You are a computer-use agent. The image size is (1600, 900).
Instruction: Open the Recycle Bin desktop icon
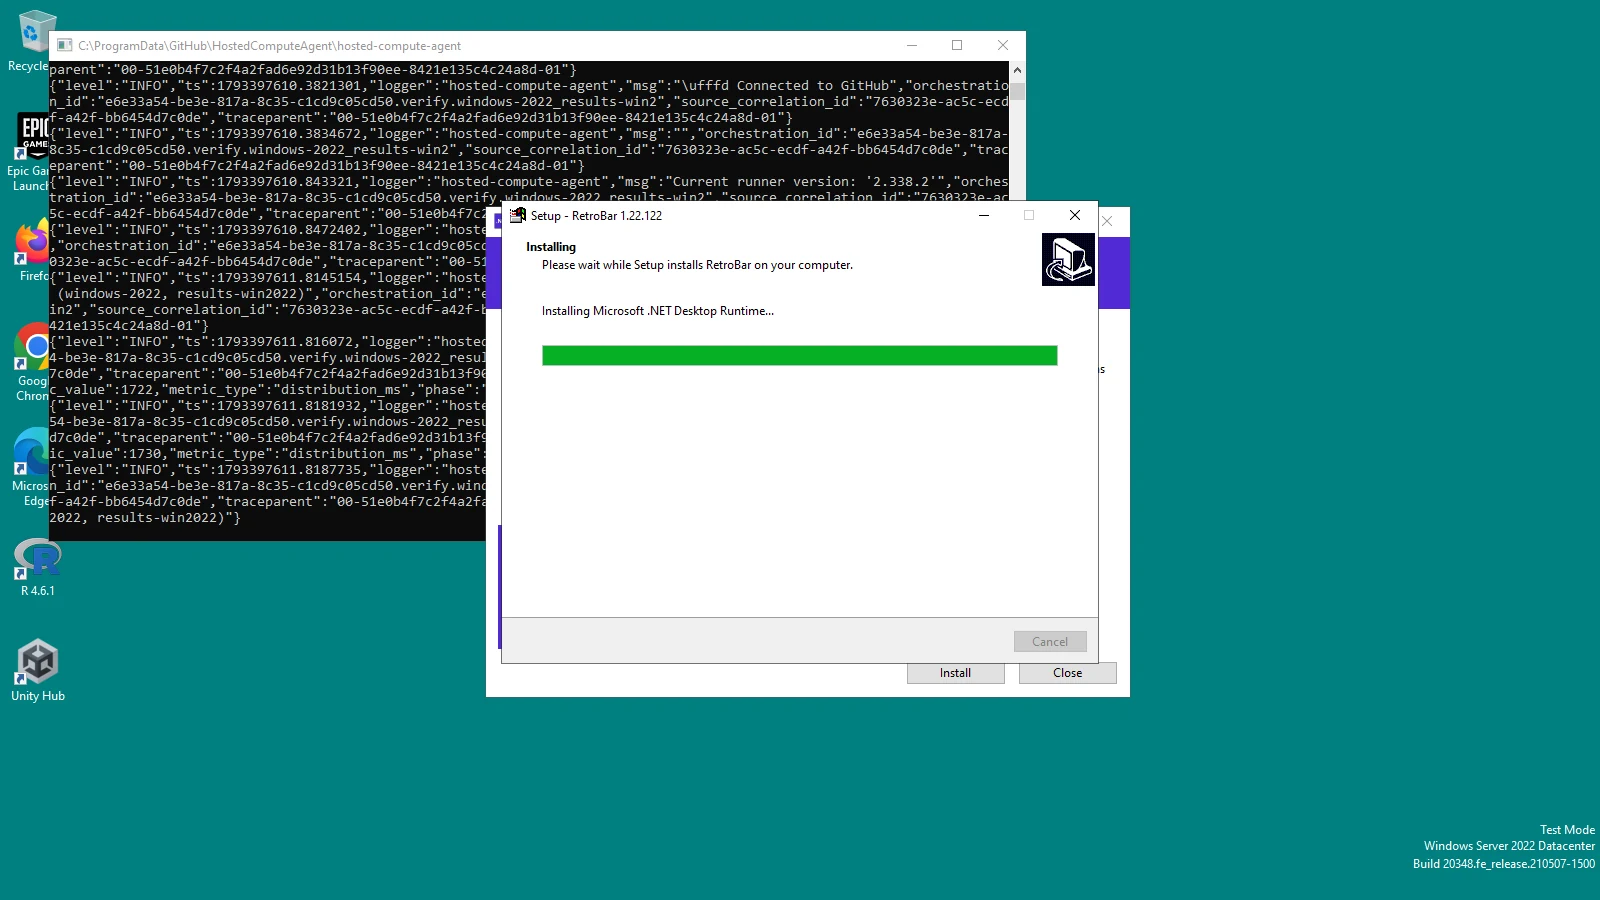(30, 40)
